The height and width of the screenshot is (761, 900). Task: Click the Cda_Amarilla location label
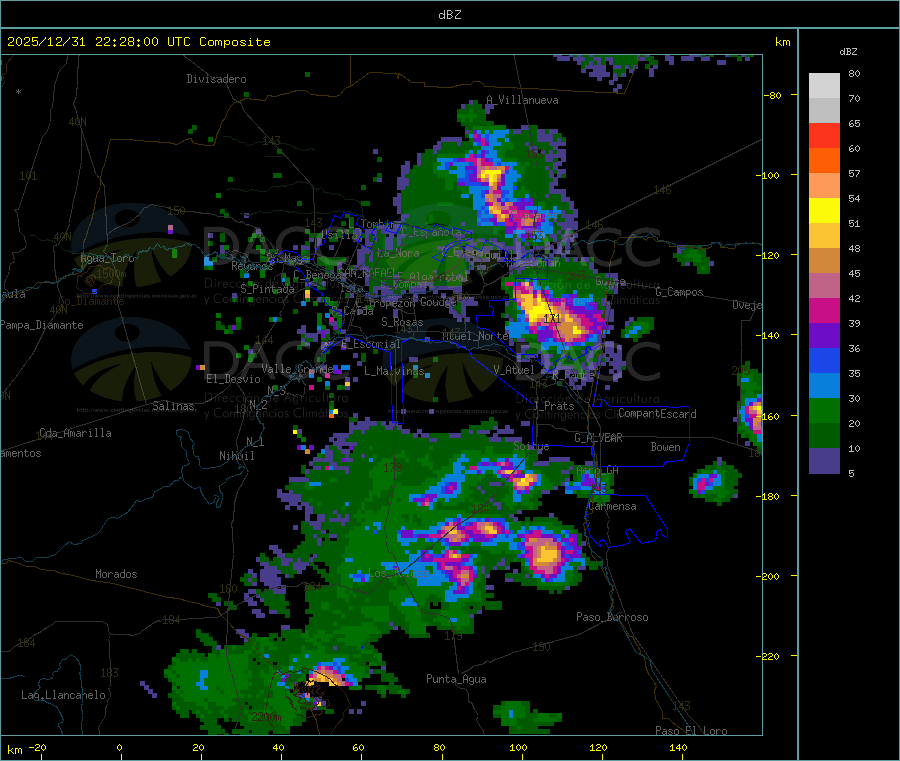coord(75,433)
